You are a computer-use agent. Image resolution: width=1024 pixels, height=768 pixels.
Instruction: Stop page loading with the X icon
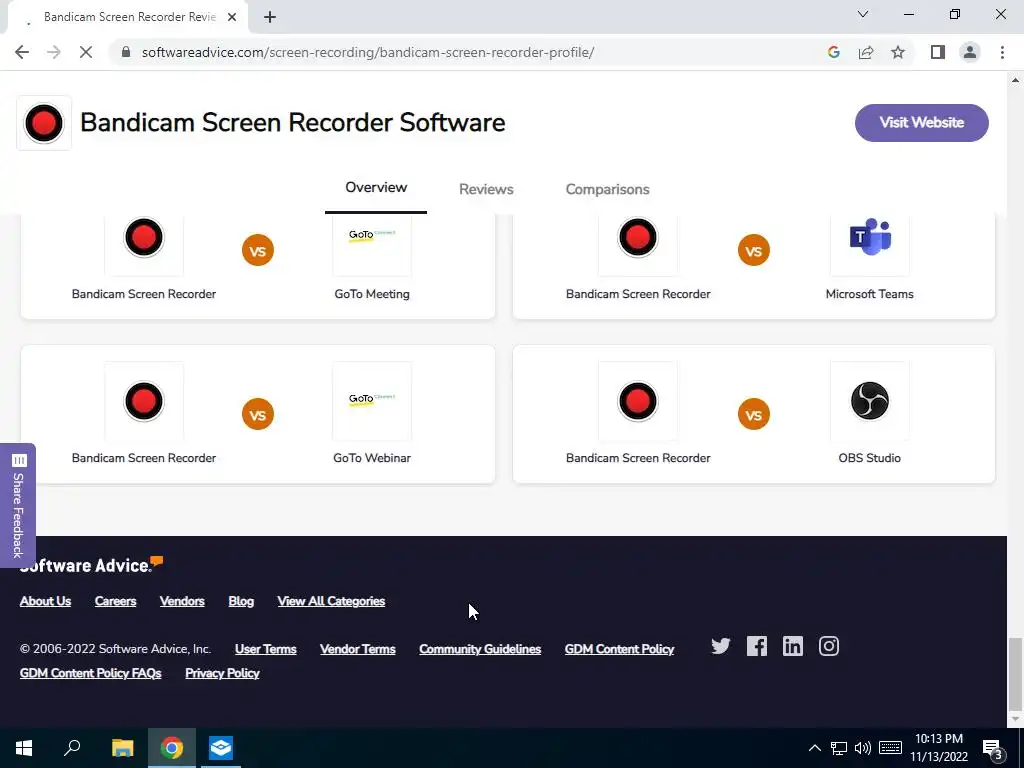(86, 52)
